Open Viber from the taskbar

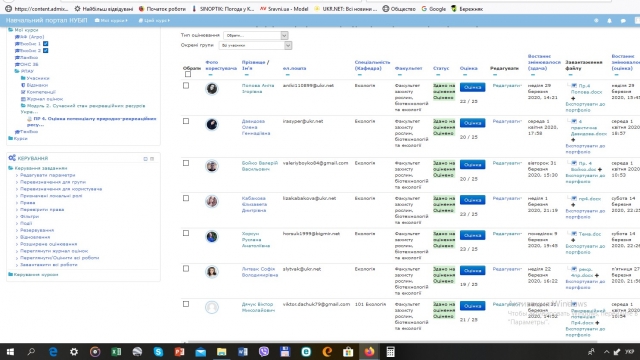(264, 351)
